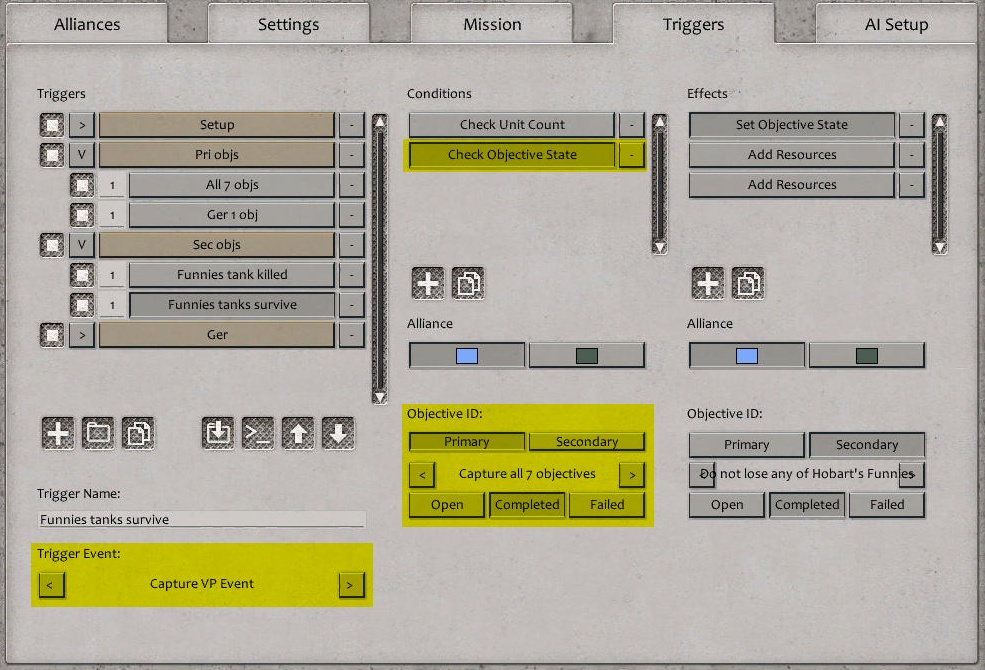Click the folder icon under the Triggers list
Screen dimensions: 985x670
tap(96, 434)
